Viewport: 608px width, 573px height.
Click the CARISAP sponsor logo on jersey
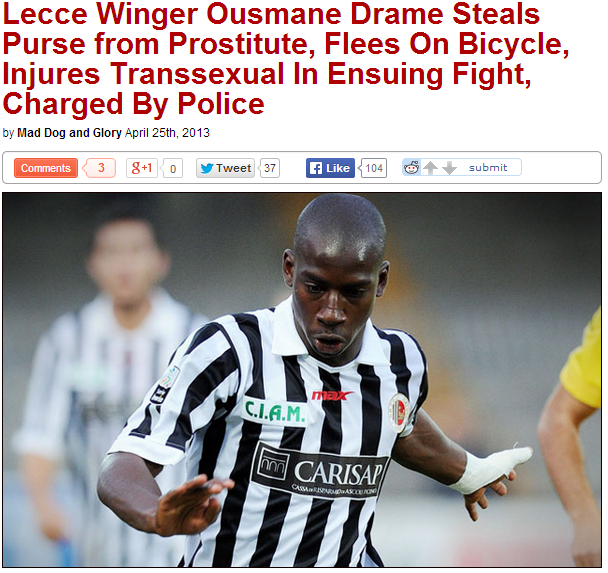click(320, 471)
